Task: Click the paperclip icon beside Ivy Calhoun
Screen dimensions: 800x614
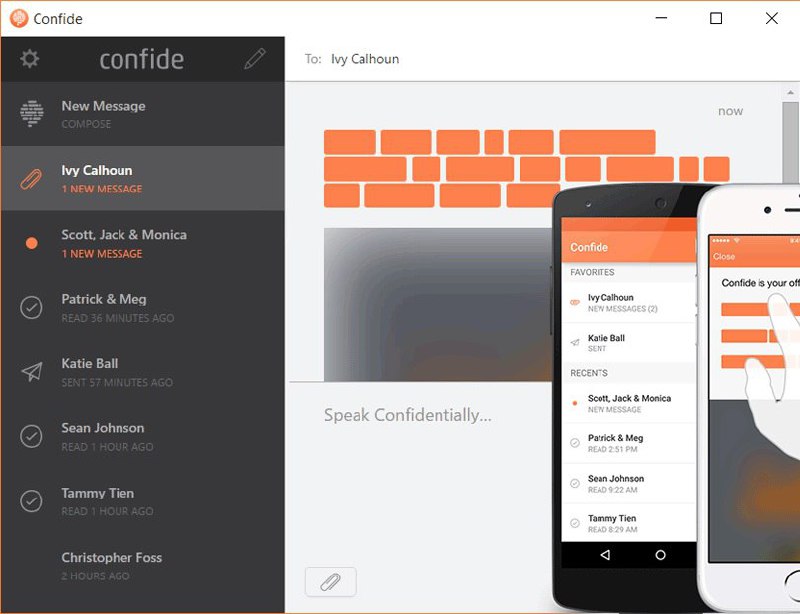Action: pyautogui.click(x=31, y=179)
